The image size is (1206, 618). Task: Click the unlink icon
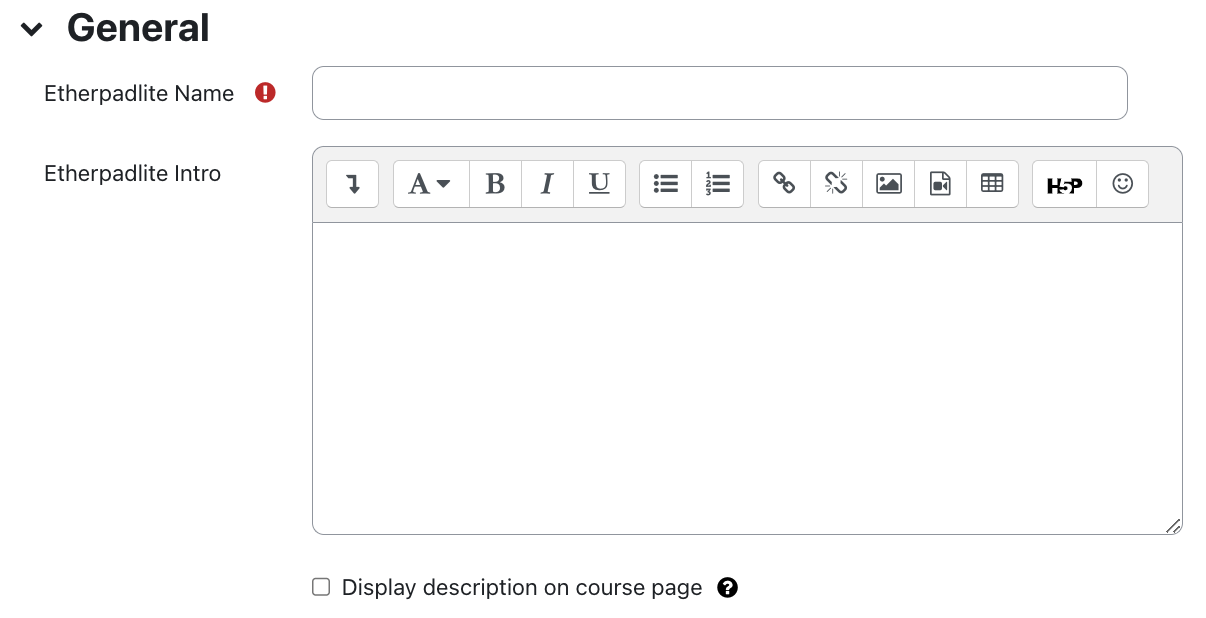[836, 184]
